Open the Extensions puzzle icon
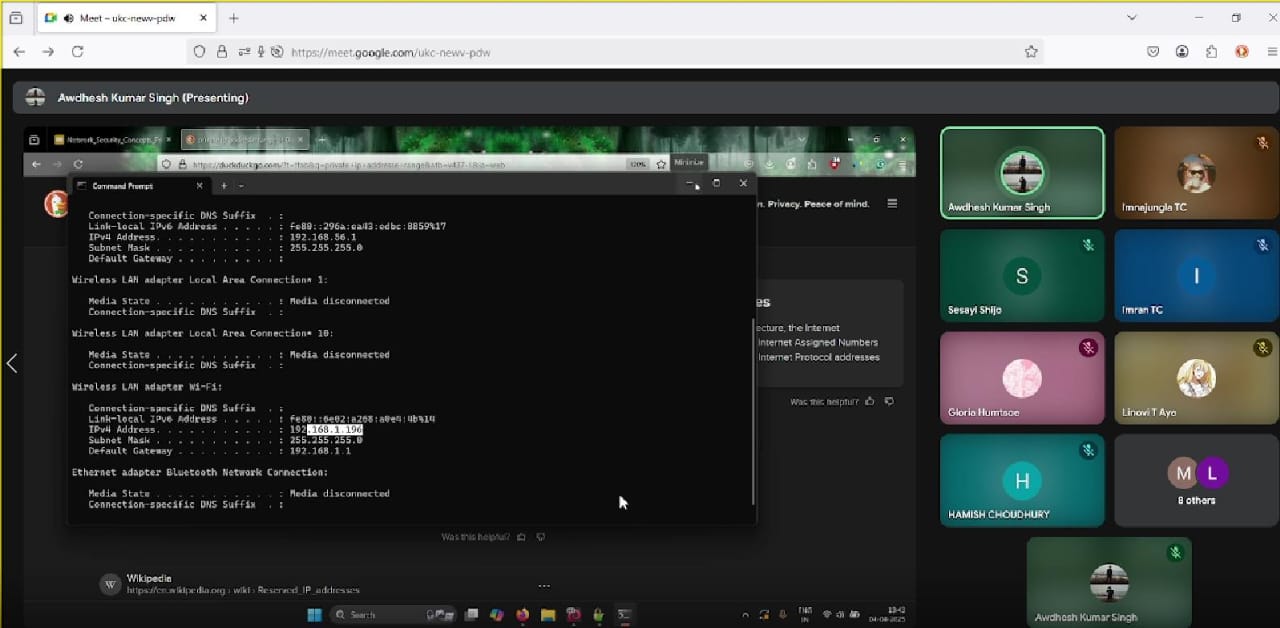1280x628 pixels. tap(1211, 52)
